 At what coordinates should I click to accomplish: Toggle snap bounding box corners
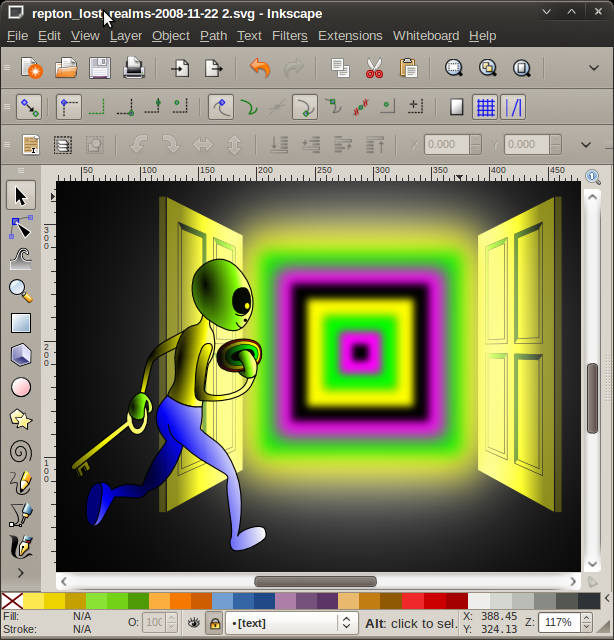click(69, 107)
